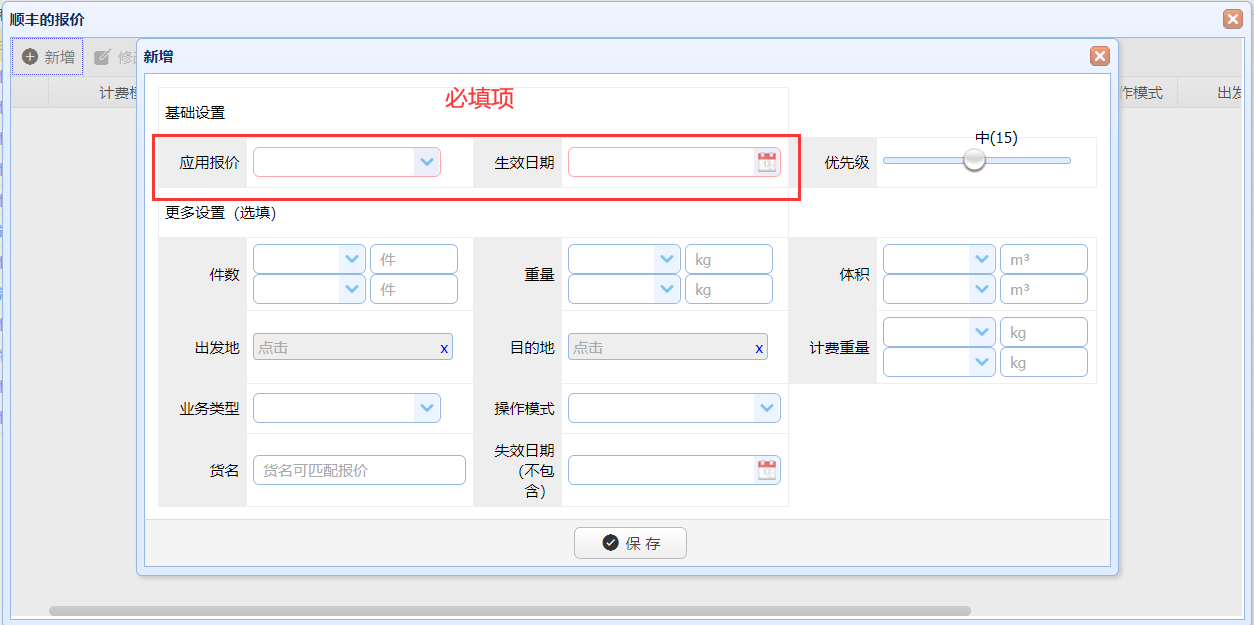Viewport: 1254px width, 625px height.
Task: Click the first 计费重量 kg field
Action: [1044, 332]
